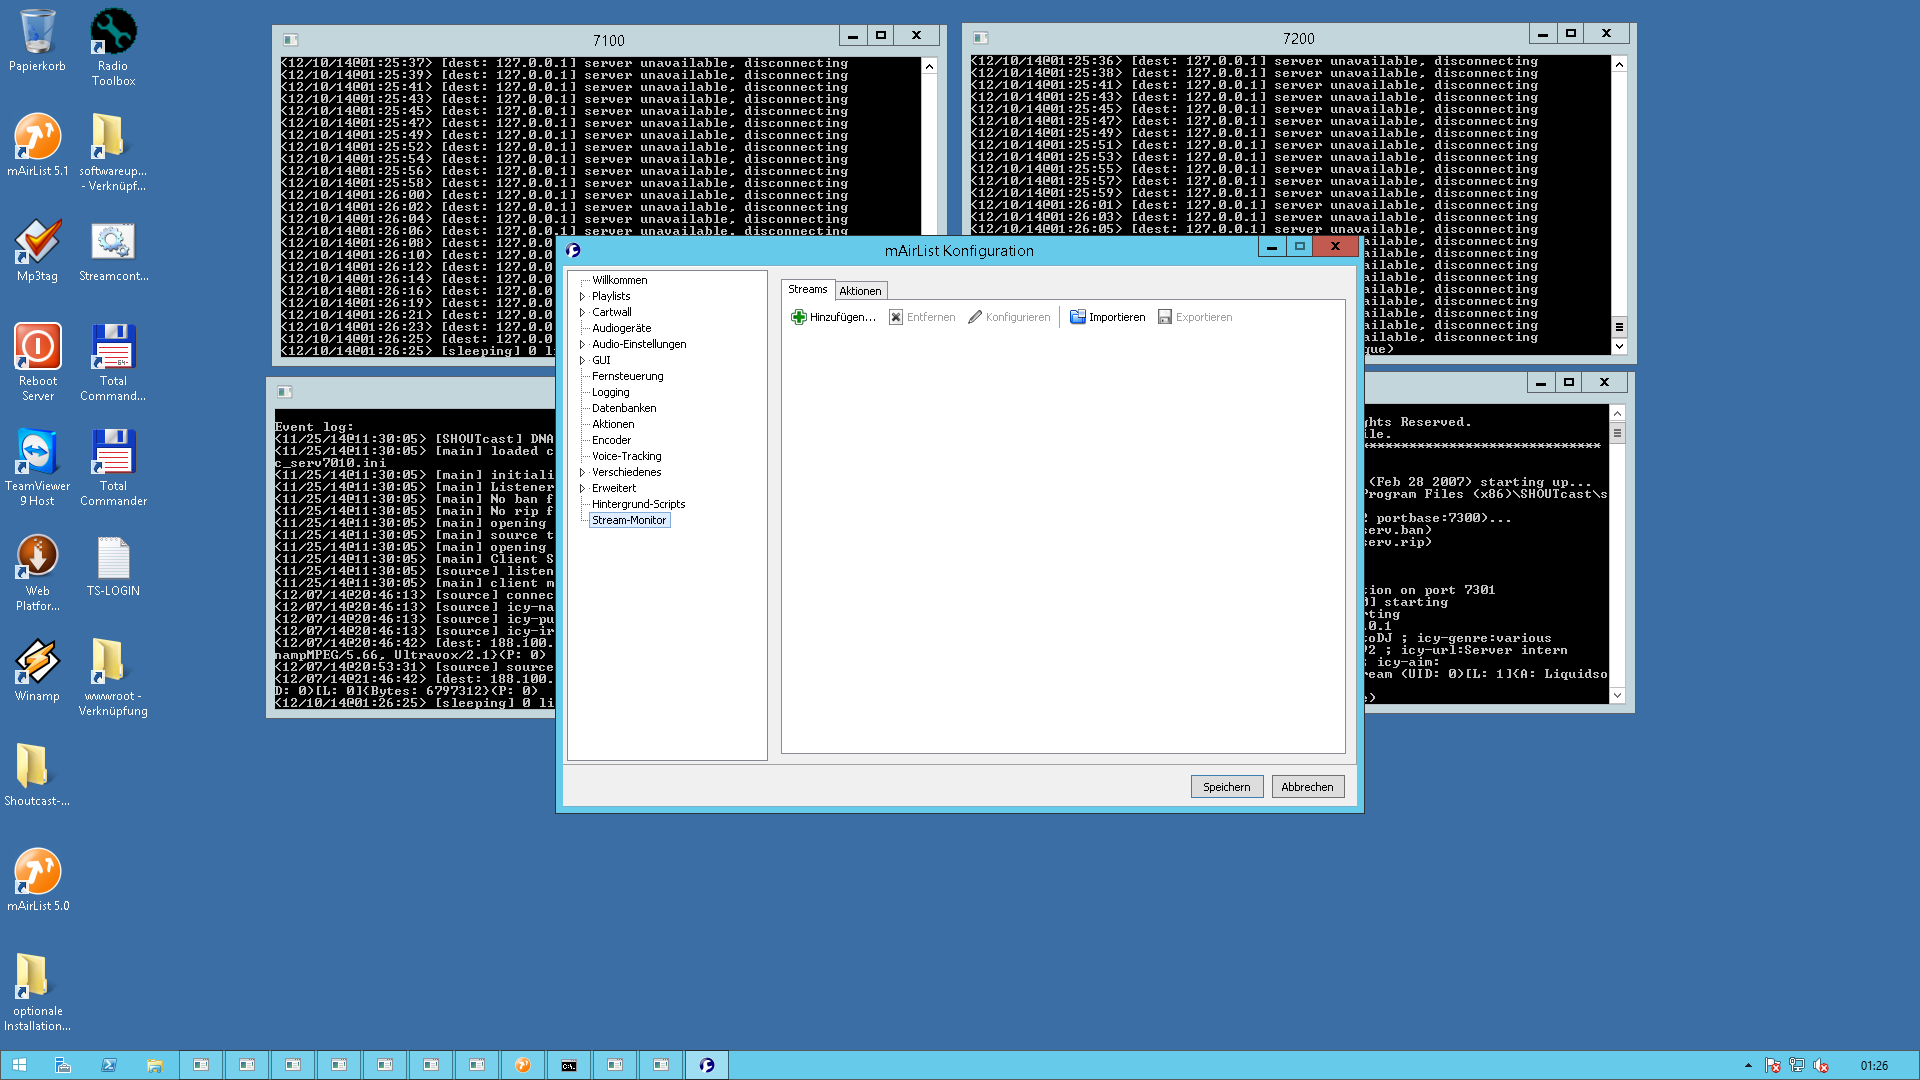Select the Streams tab
The height and width of the screenshot is (1080, 1920).
coord(807,289)
